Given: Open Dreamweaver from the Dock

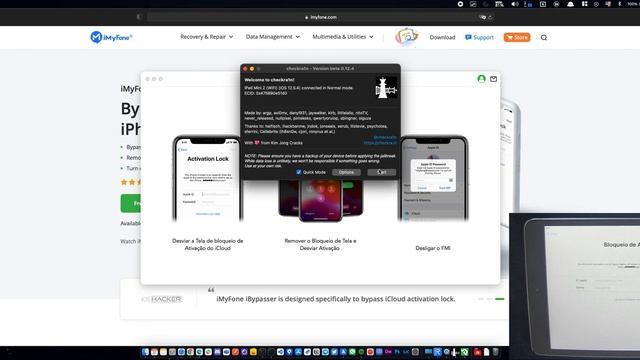Looking at the screenshot, I should pos(388,352).
